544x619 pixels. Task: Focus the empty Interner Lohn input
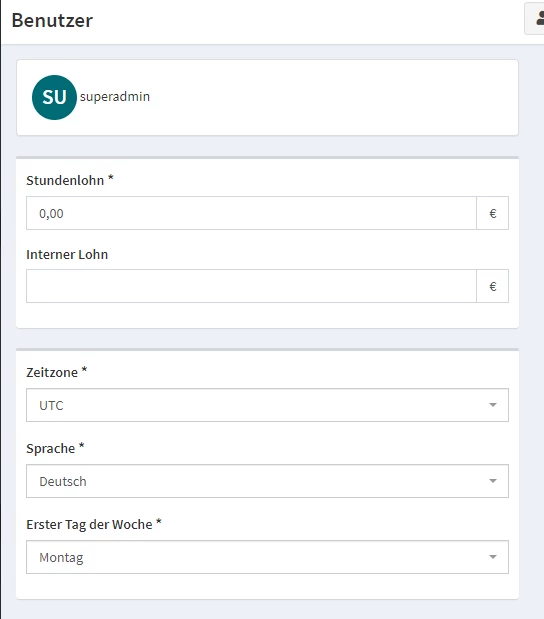(251, 286)
